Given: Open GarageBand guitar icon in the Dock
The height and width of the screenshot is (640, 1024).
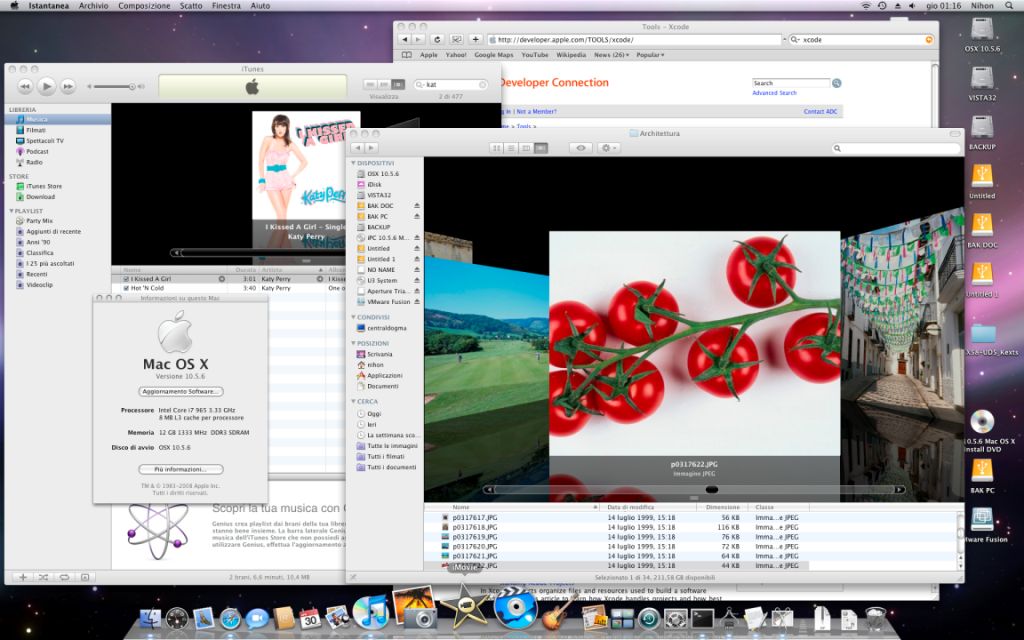Looking at the screenshot, I should coord(556,617).
